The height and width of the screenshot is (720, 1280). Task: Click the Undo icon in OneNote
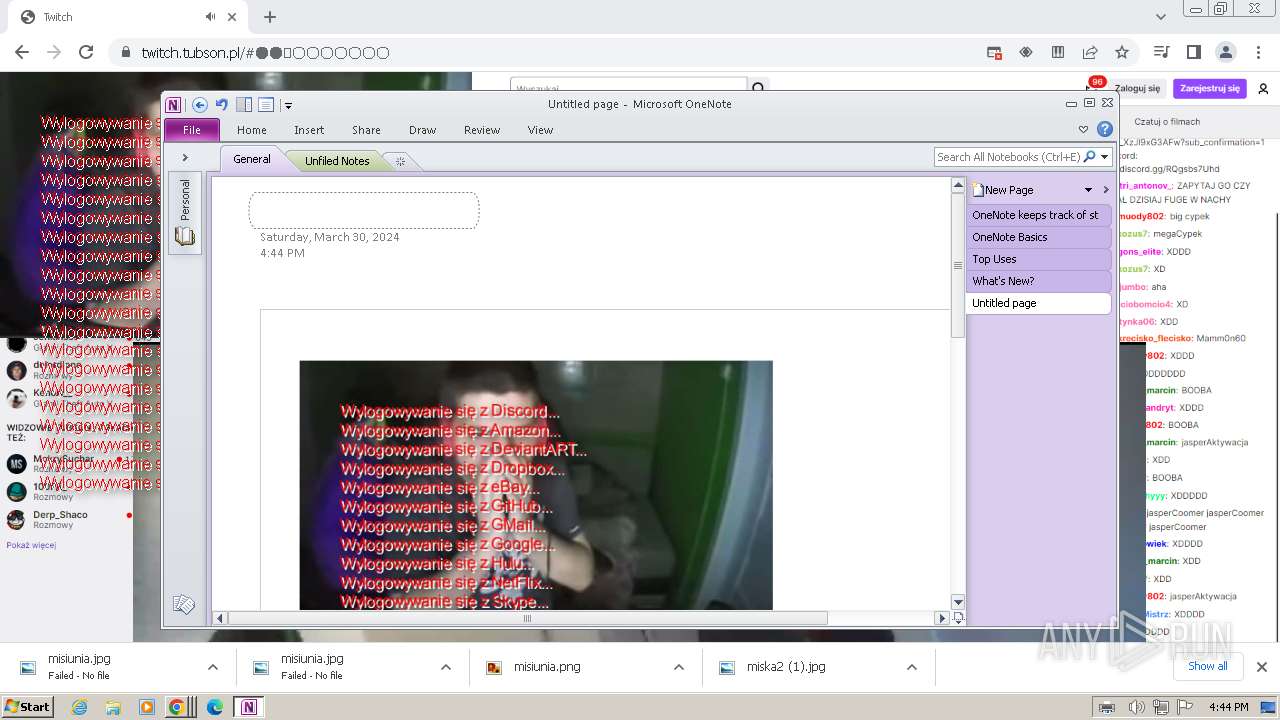point(222,104)
